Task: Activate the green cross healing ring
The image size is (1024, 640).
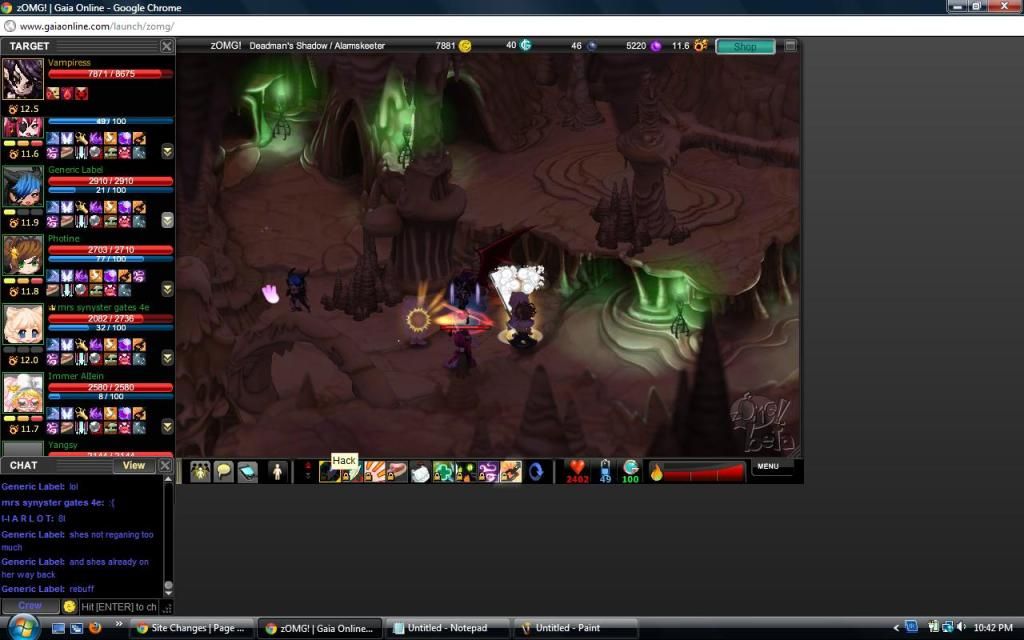Action: 443,472
